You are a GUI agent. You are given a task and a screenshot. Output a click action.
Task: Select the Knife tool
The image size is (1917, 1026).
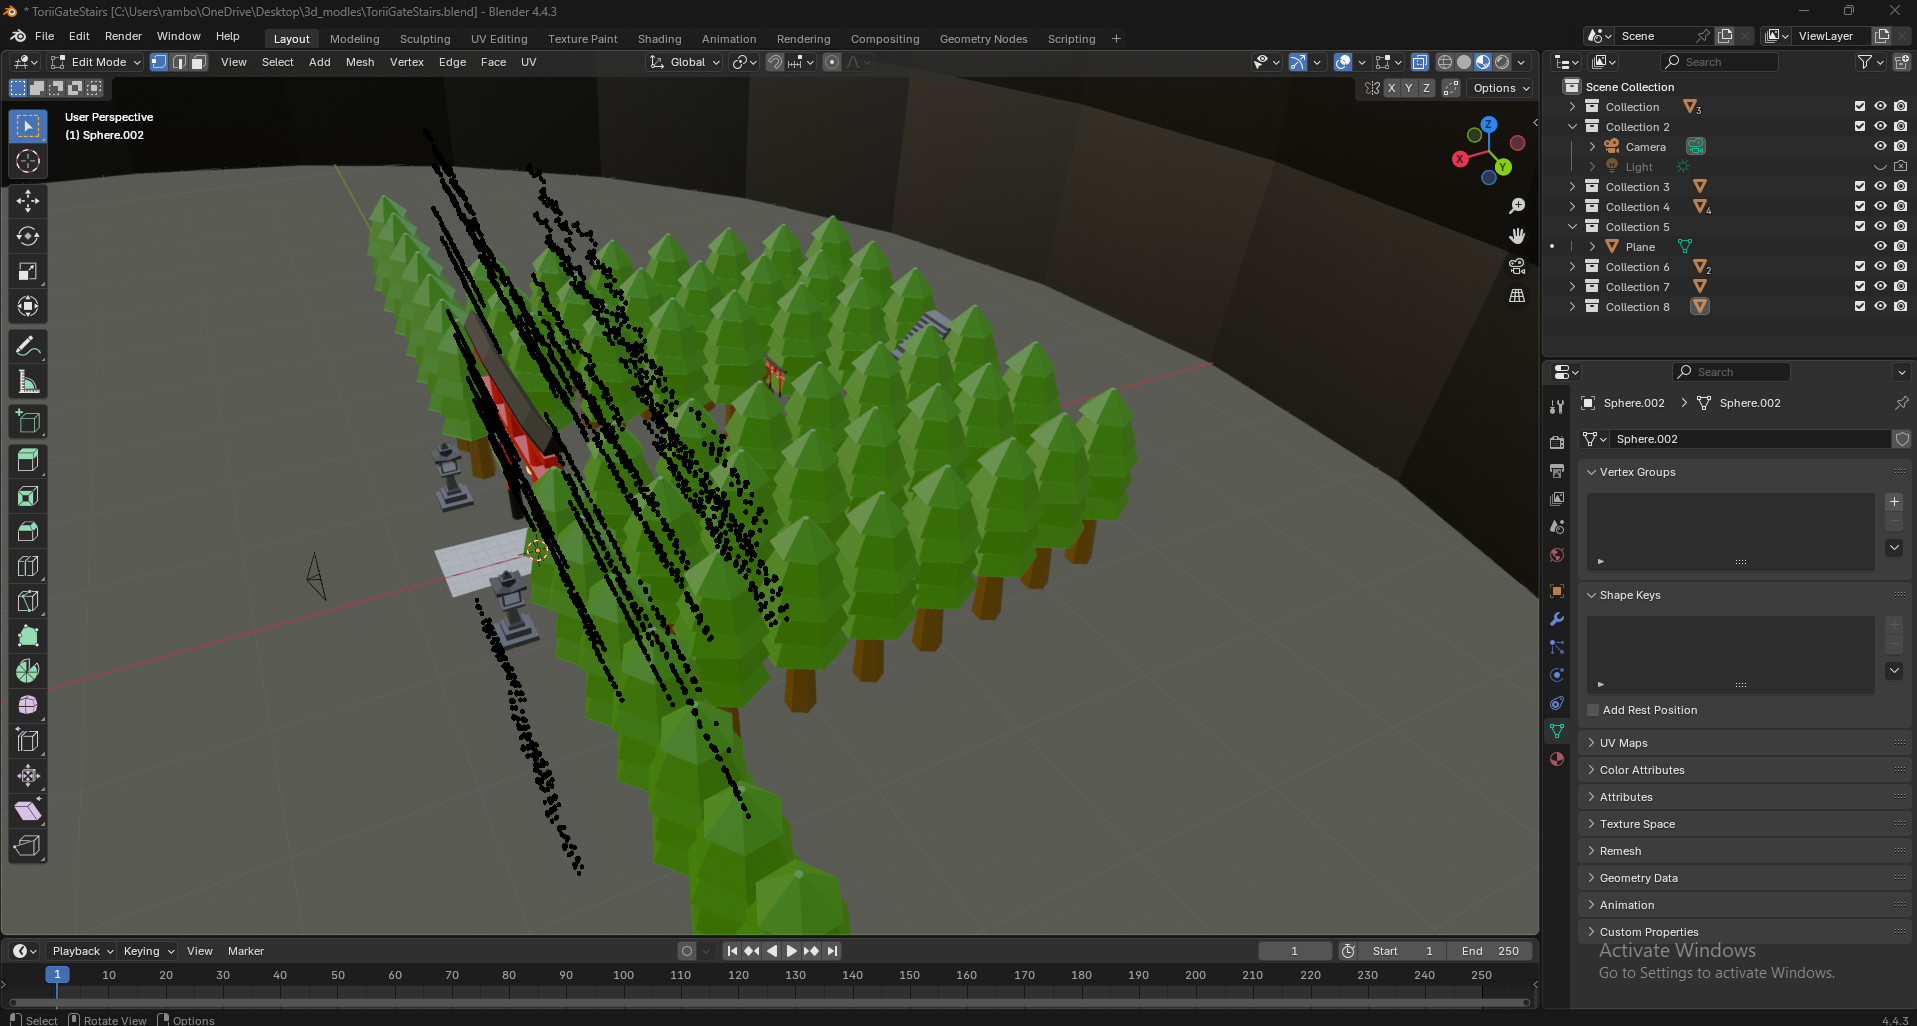(x=28, y=601)
